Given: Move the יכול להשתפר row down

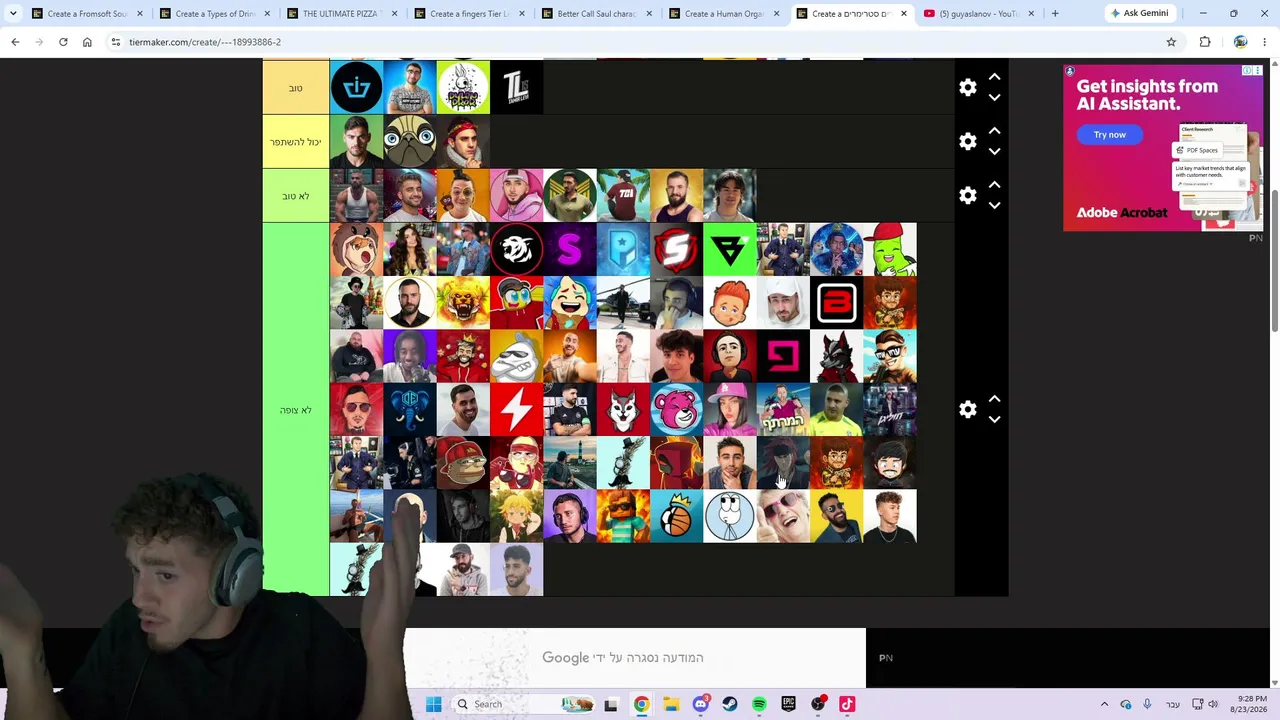Looking at the screenshot, I should tap(994, 152).
